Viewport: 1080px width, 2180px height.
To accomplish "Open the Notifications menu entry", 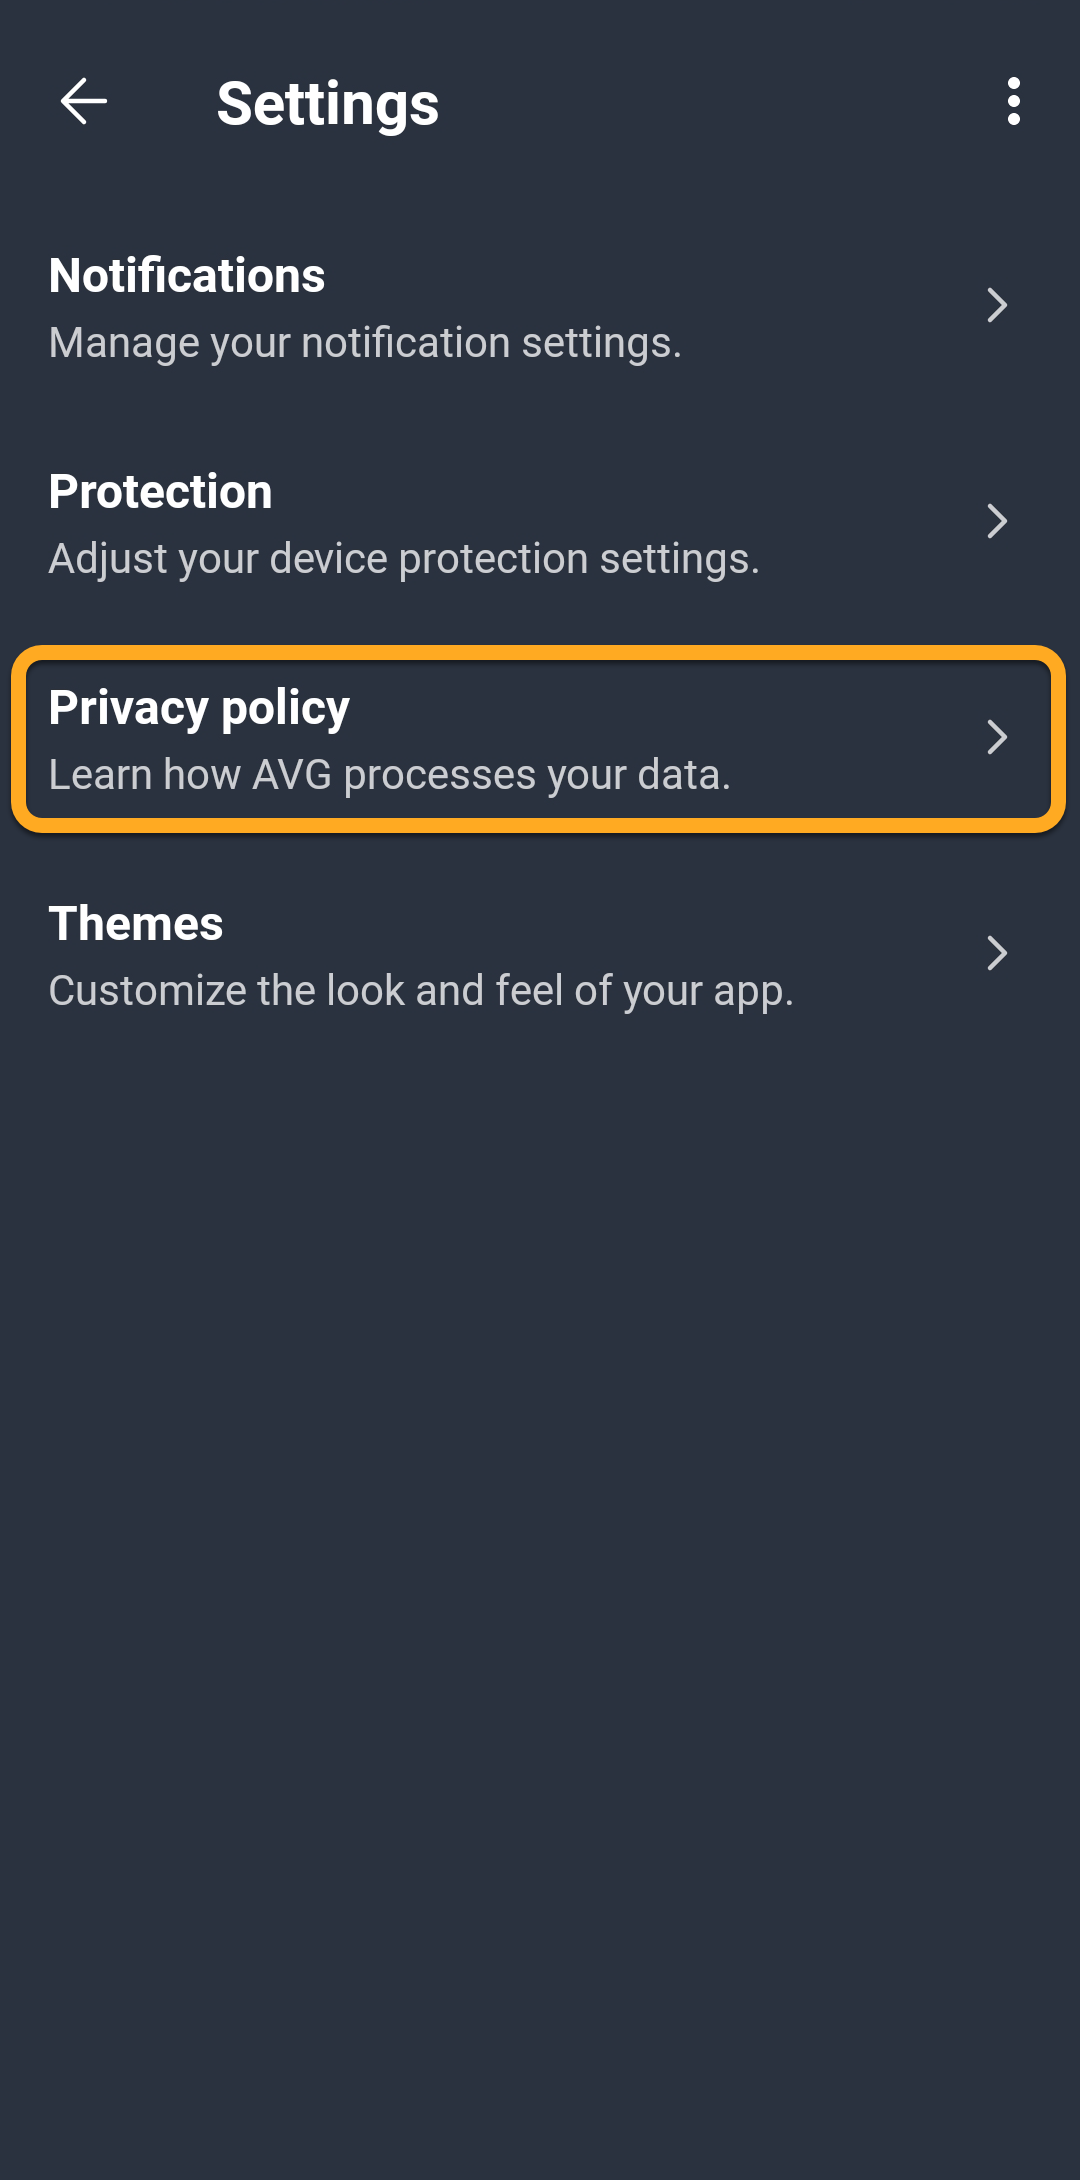I will coord(187,276).
